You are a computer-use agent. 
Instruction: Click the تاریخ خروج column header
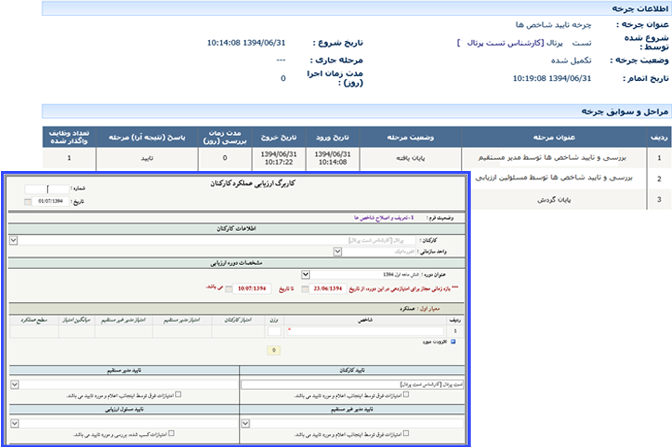279,137
